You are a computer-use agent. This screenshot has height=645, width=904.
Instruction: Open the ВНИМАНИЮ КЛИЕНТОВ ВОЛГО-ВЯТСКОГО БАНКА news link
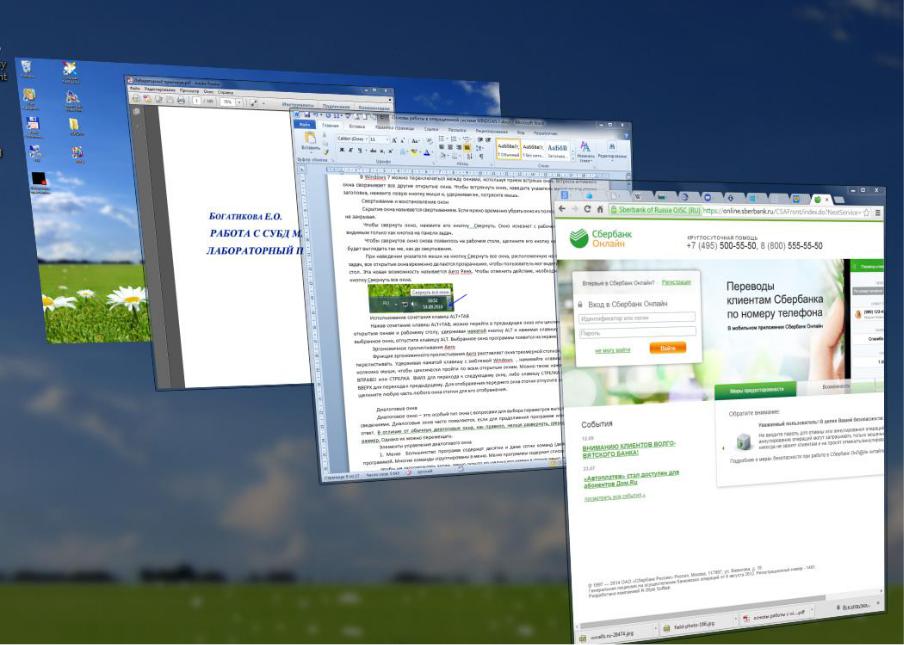click(628, 448)
